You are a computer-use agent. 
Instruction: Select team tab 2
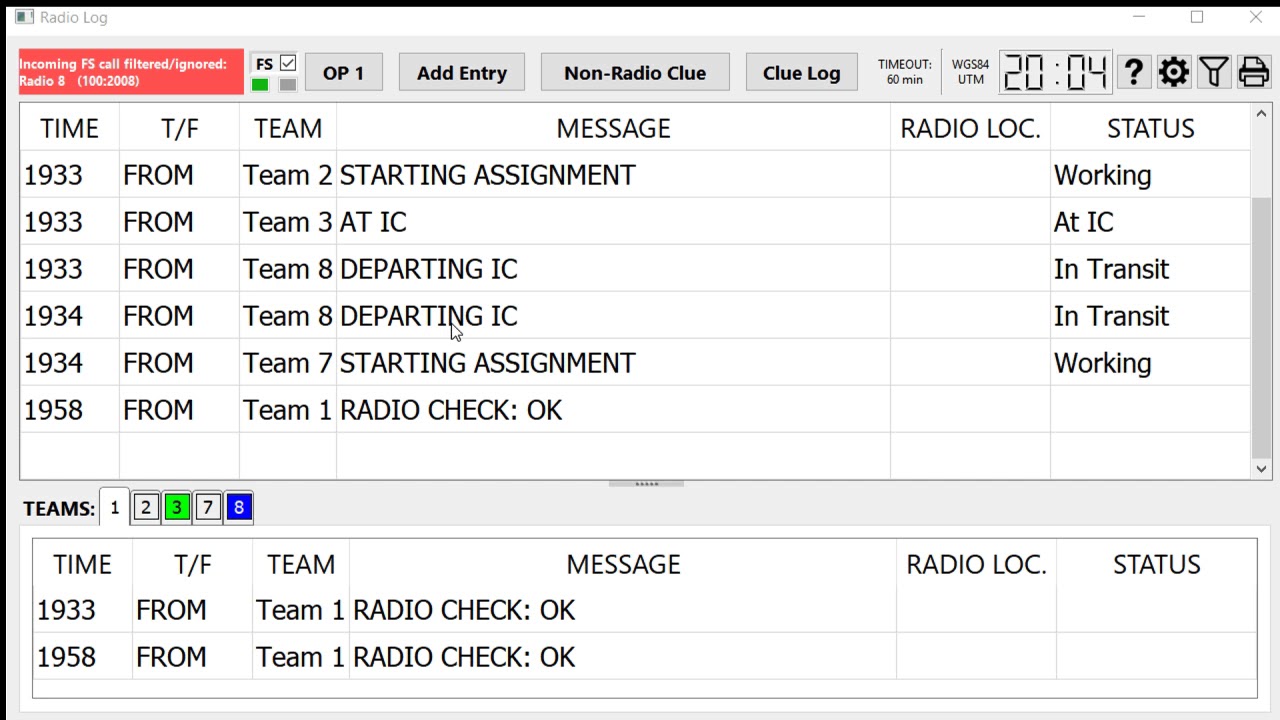[x=146, y=508]
